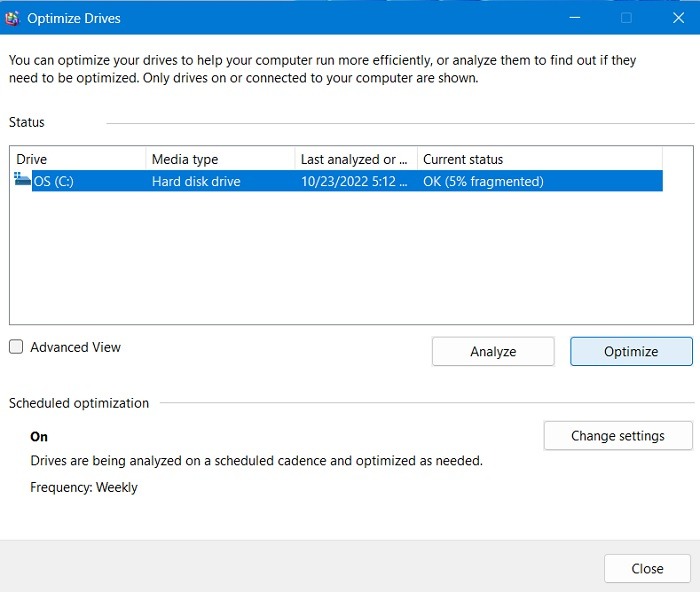
Task: Click the Frequency: Weekly text
Action: point(84,487)
